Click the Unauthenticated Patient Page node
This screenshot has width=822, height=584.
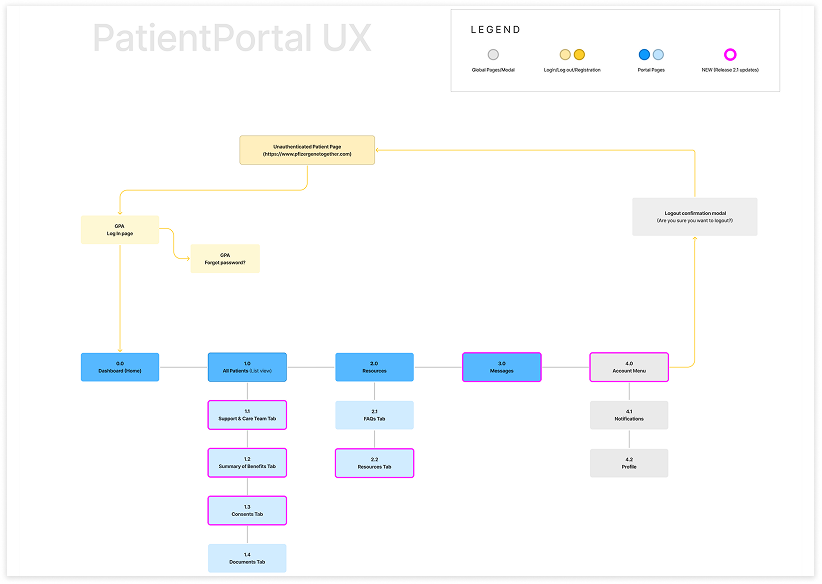(x=306, y=149)
